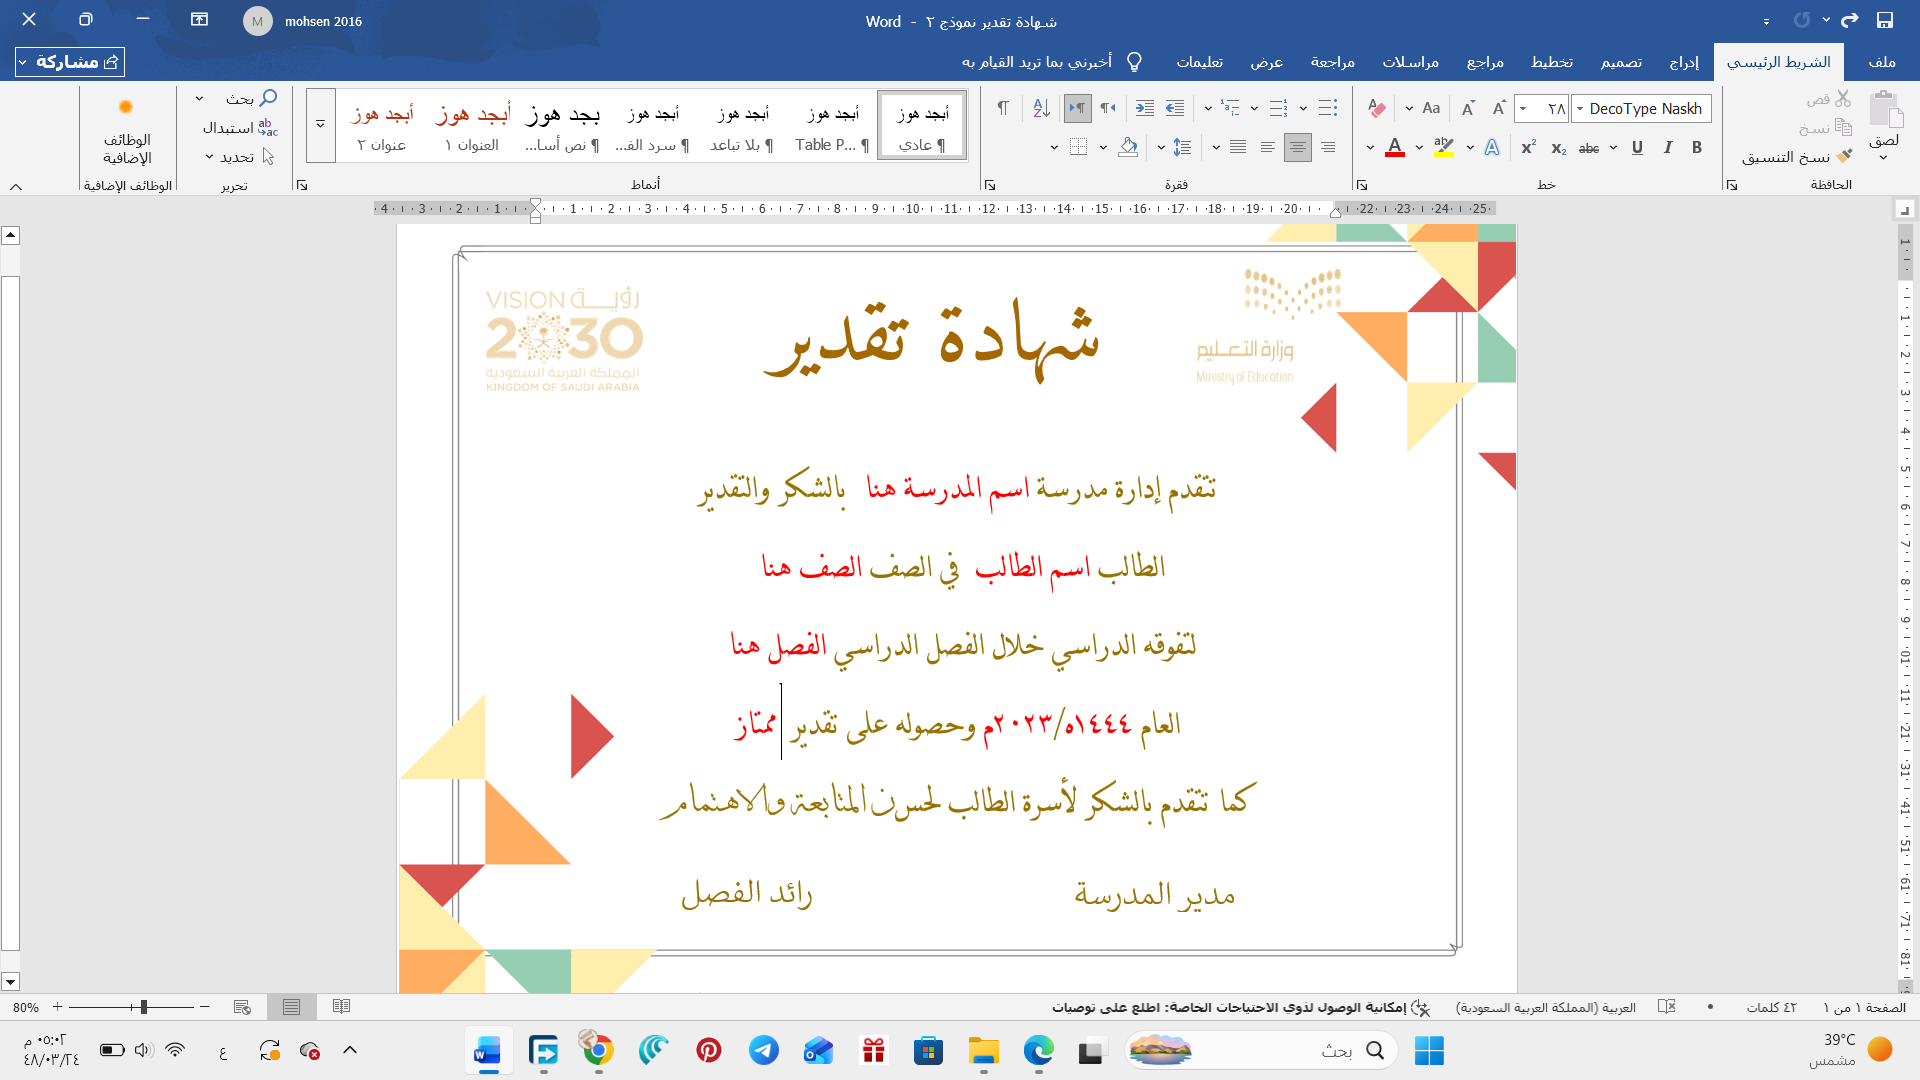Open the Paste options arrow below لصق

tap(1884, 159)
